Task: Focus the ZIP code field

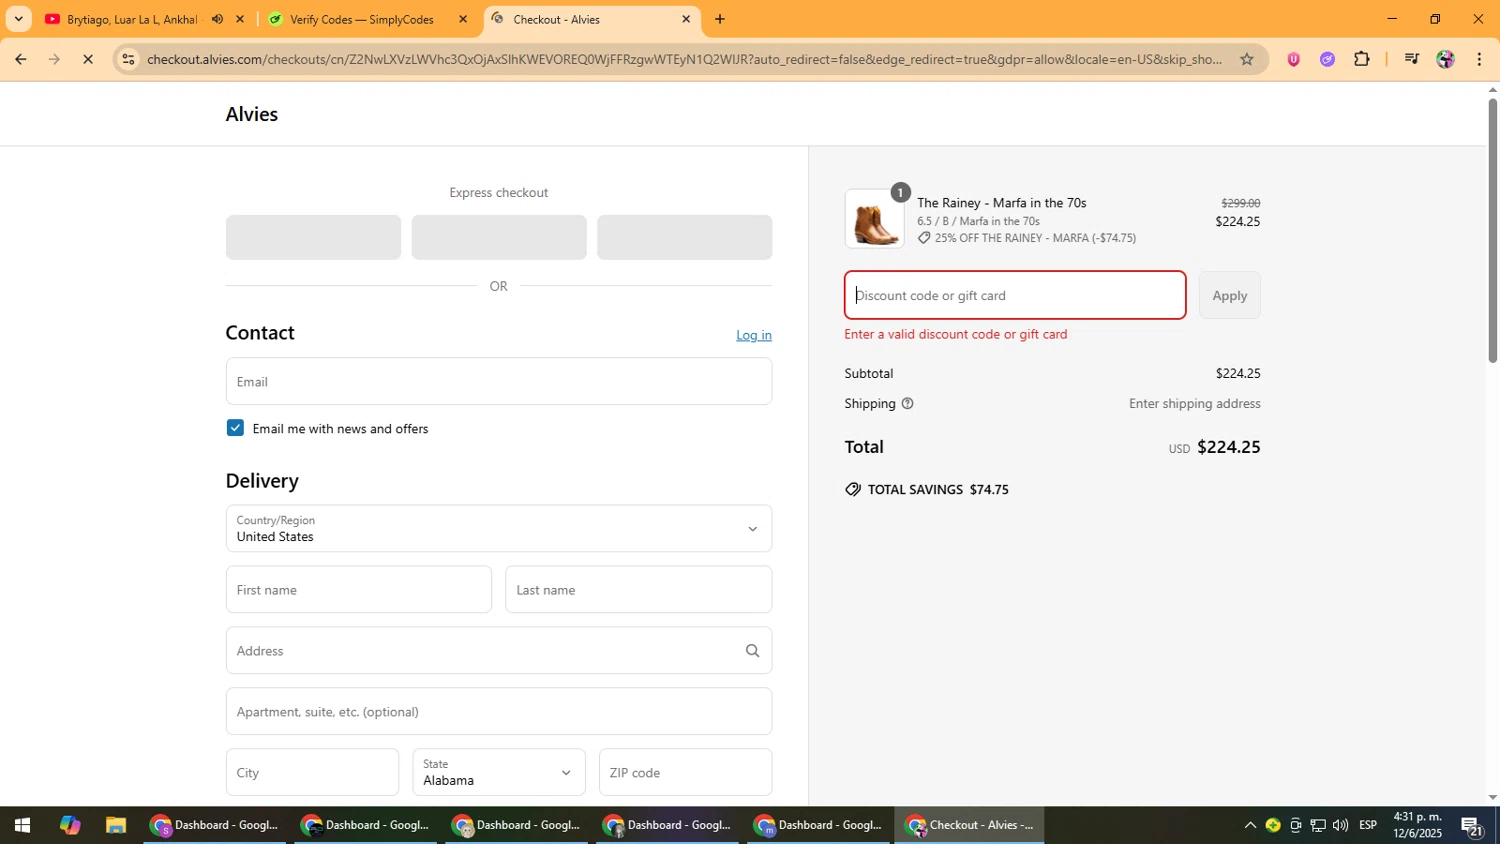Action: [686, 772]
